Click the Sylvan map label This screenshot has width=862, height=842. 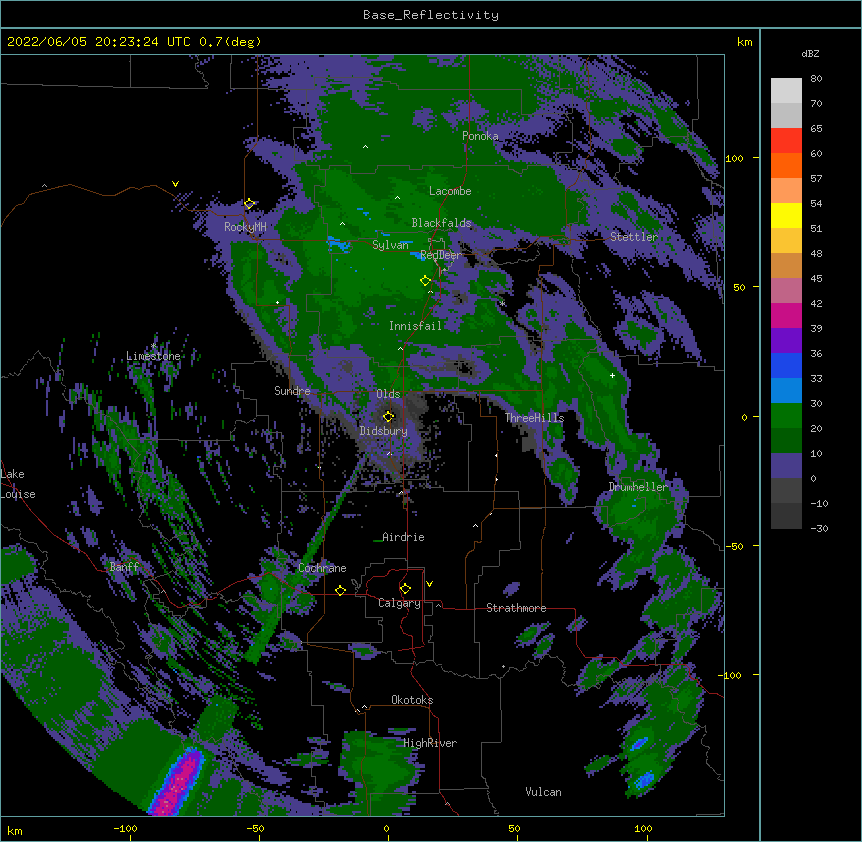(390, 245)
